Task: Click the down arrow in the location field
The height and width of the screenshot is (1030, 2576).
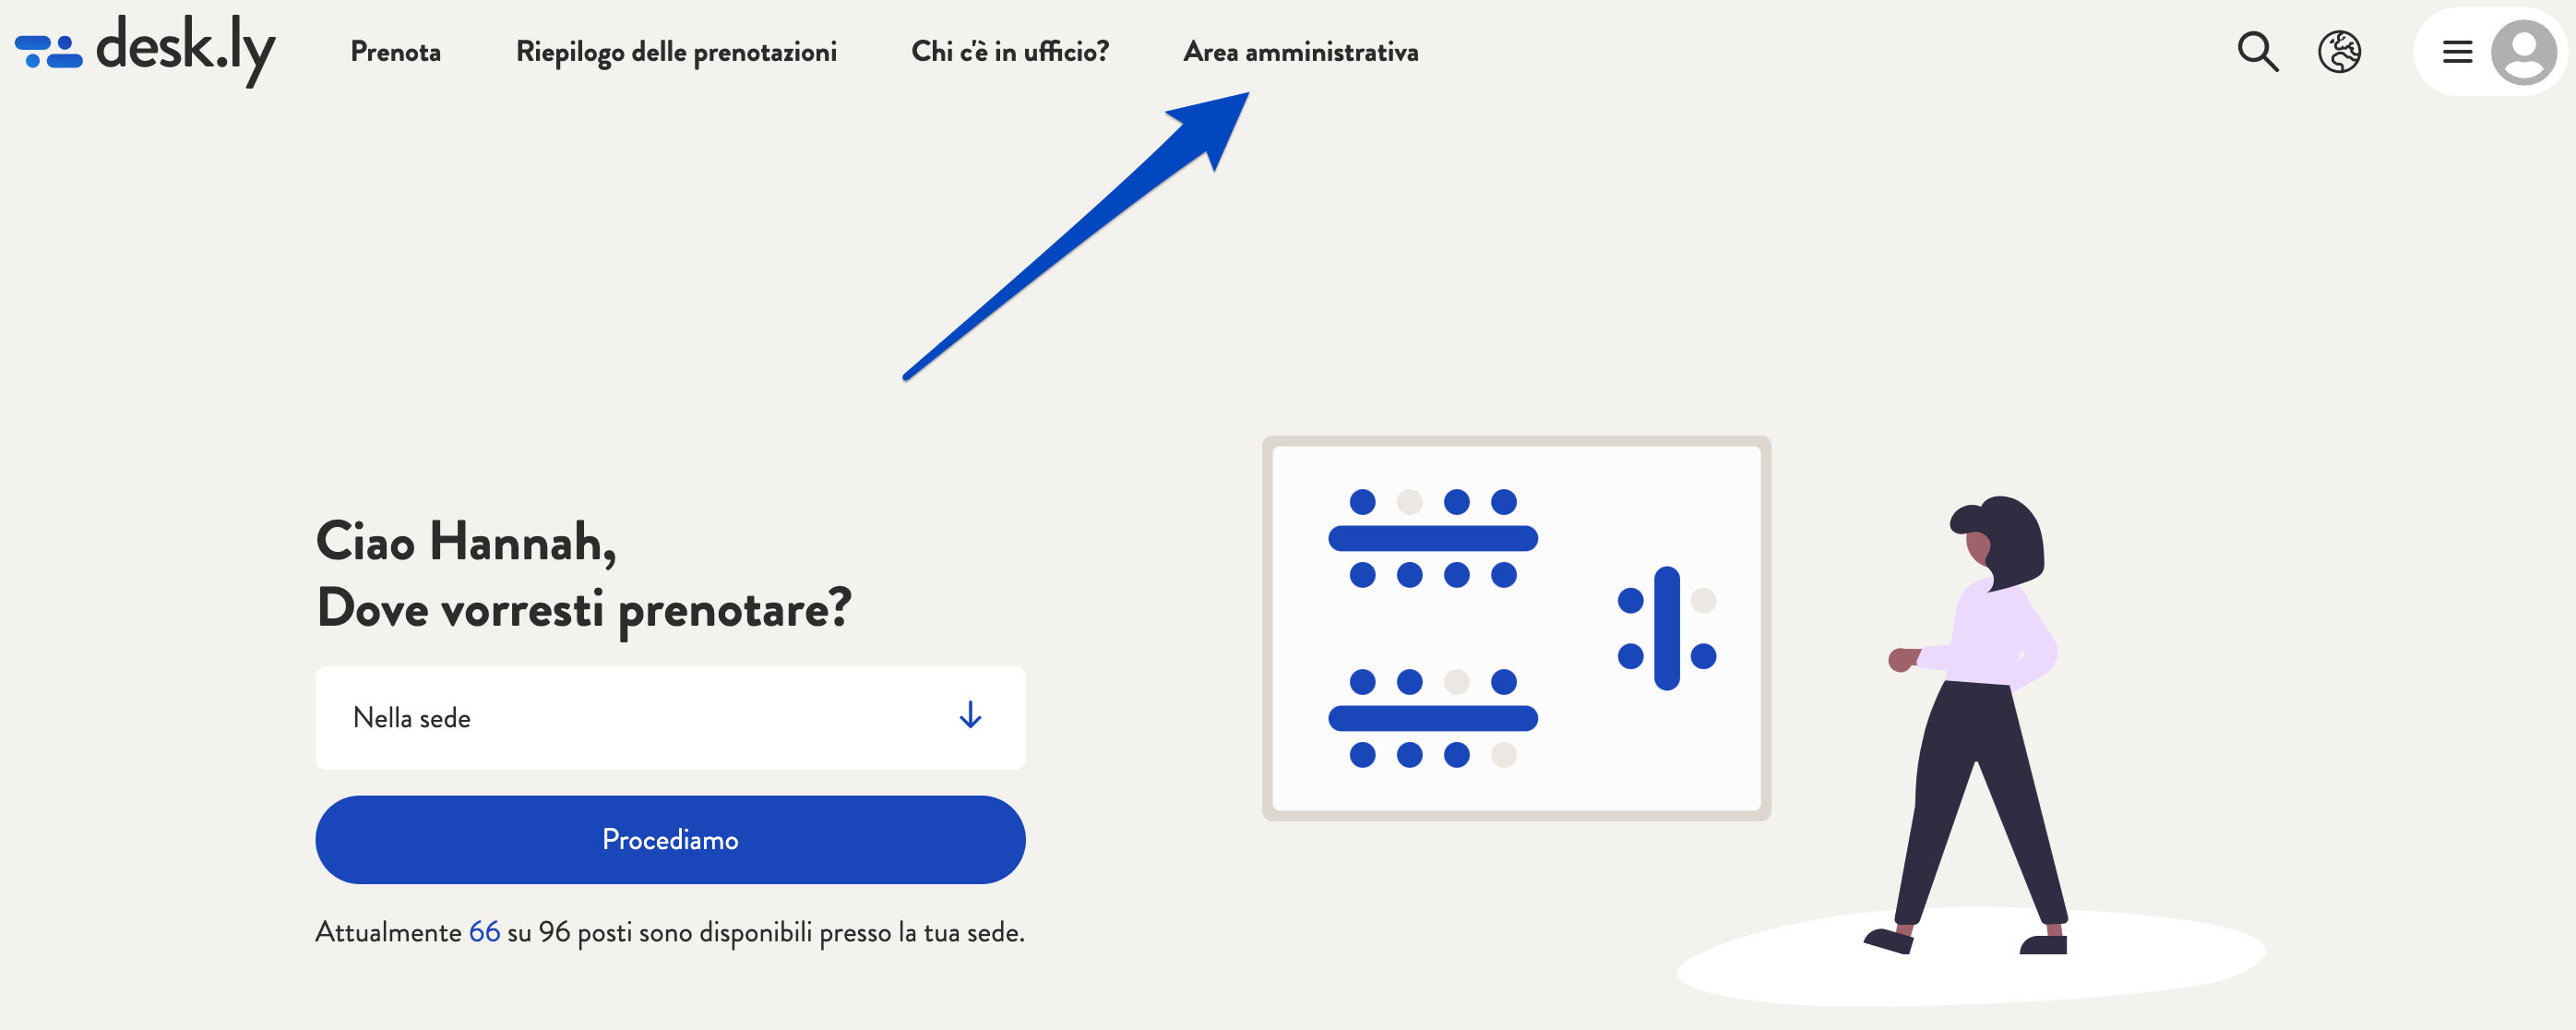Action: click(x=970, y=714)
